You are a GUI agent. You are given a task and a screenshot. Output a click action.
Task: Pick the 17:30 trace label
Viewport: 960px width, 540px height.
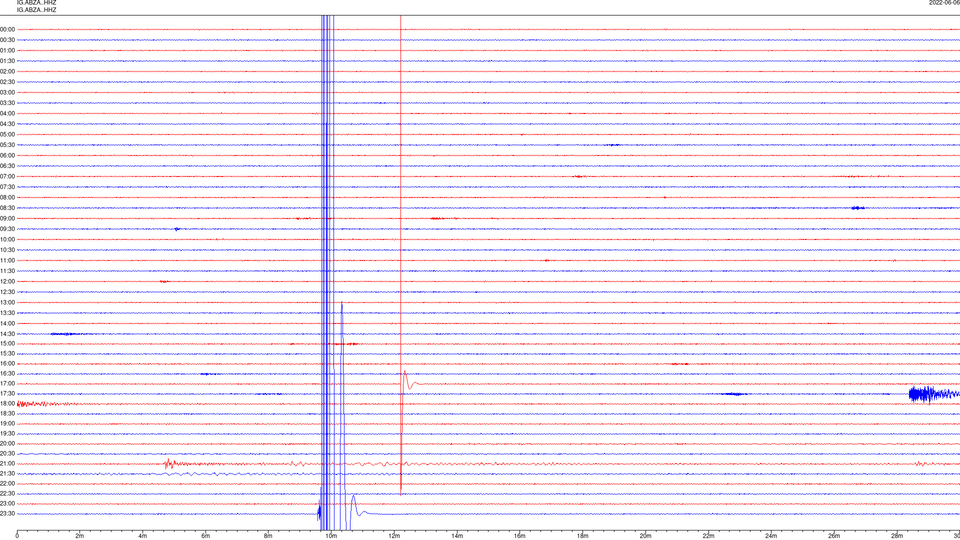pyautogui.click(x=7, y=394)
